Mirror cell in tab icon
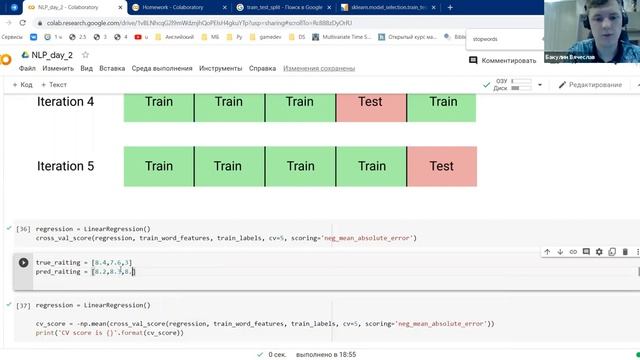Viewport: 640px width, 360px height. pos(612,252)
